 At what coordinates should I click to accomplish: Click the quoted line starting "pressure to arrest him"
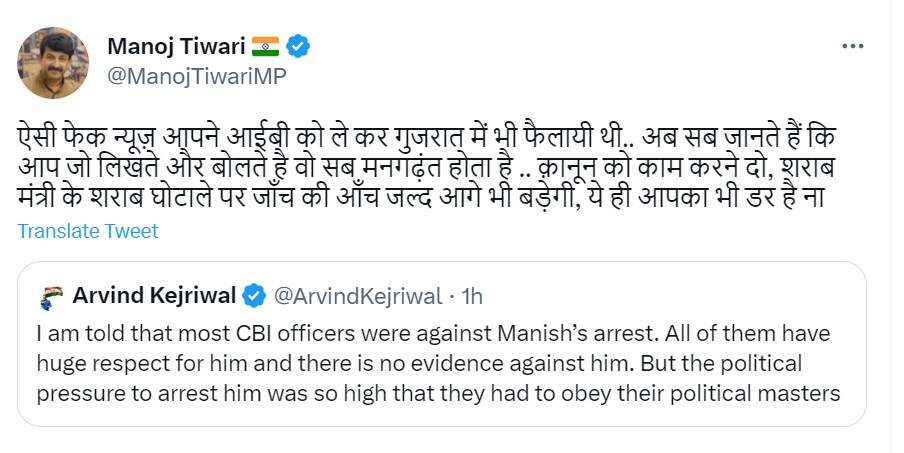(438, 393)
